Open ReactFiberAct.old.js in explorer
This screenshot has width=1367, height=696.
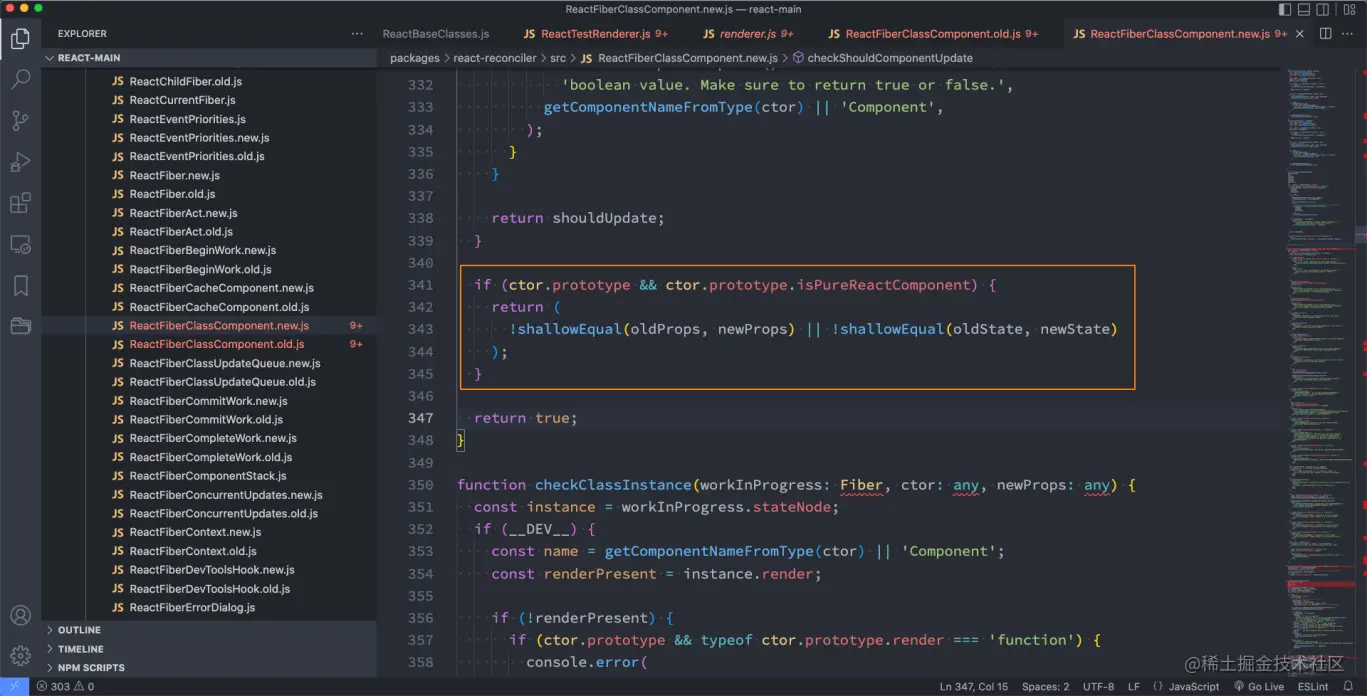[210, 232]
